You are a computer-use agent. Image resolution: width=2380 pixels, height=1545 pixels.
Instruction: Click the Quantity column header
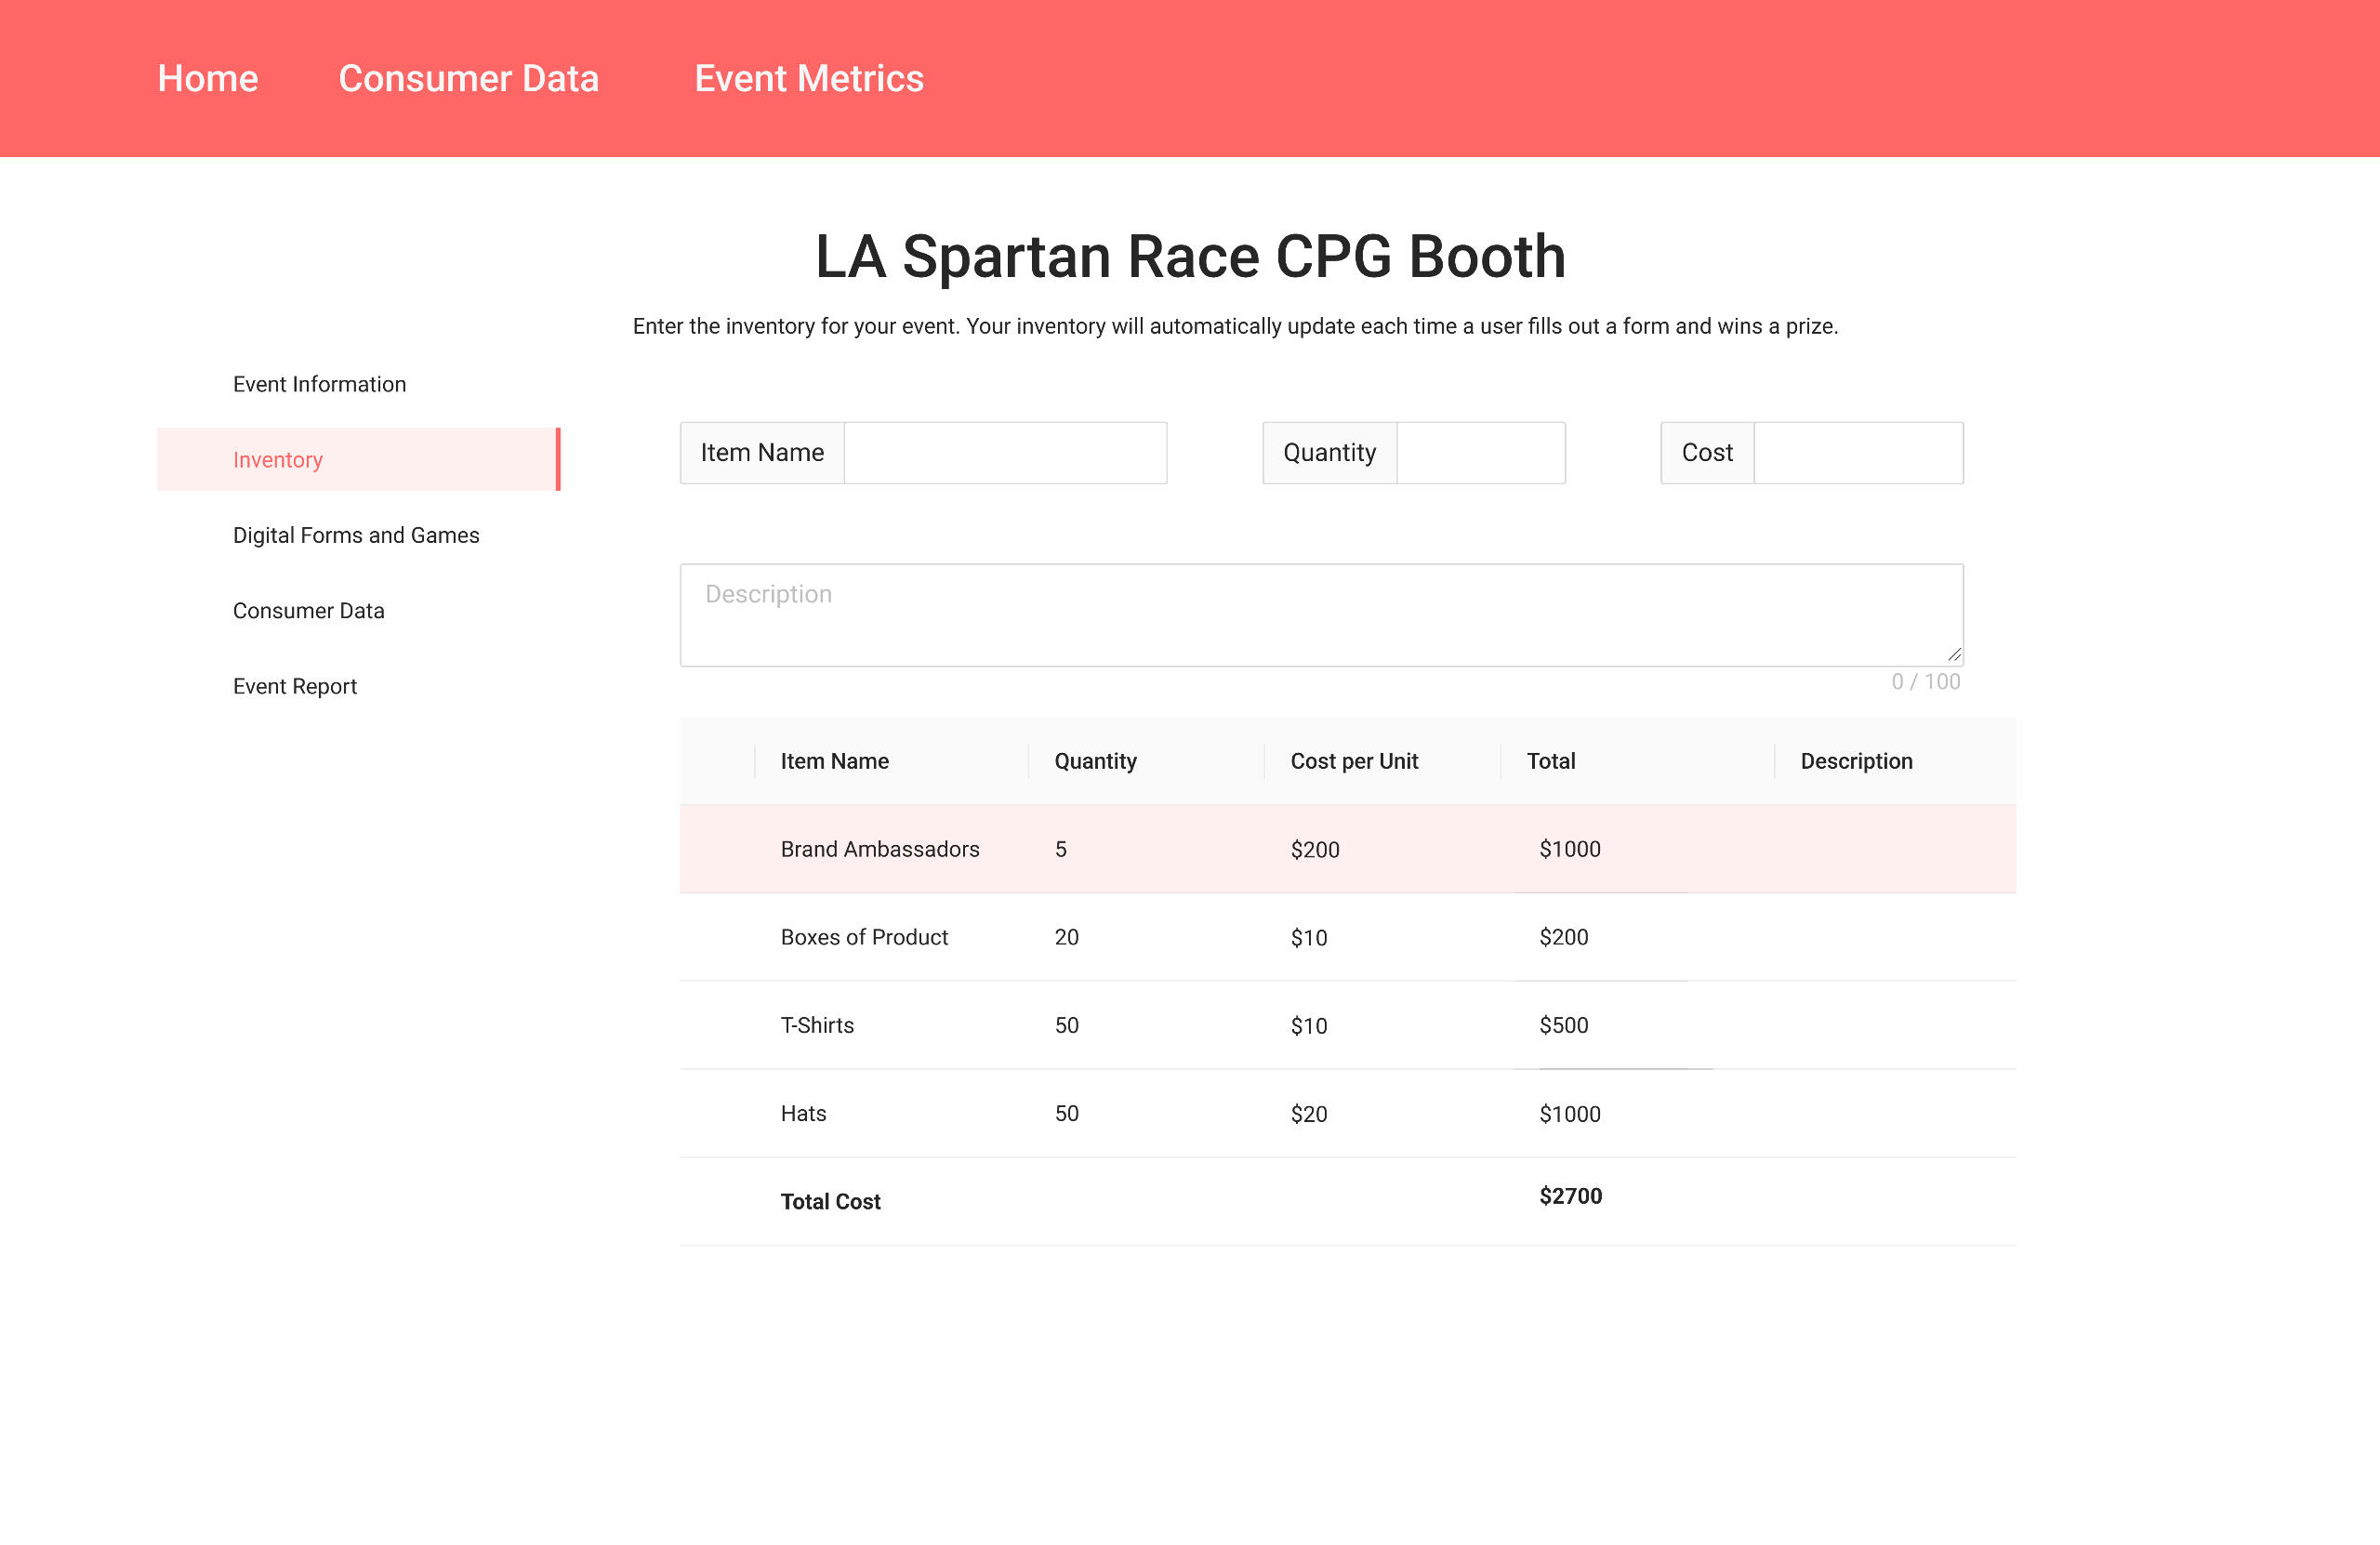point(1095,761)
